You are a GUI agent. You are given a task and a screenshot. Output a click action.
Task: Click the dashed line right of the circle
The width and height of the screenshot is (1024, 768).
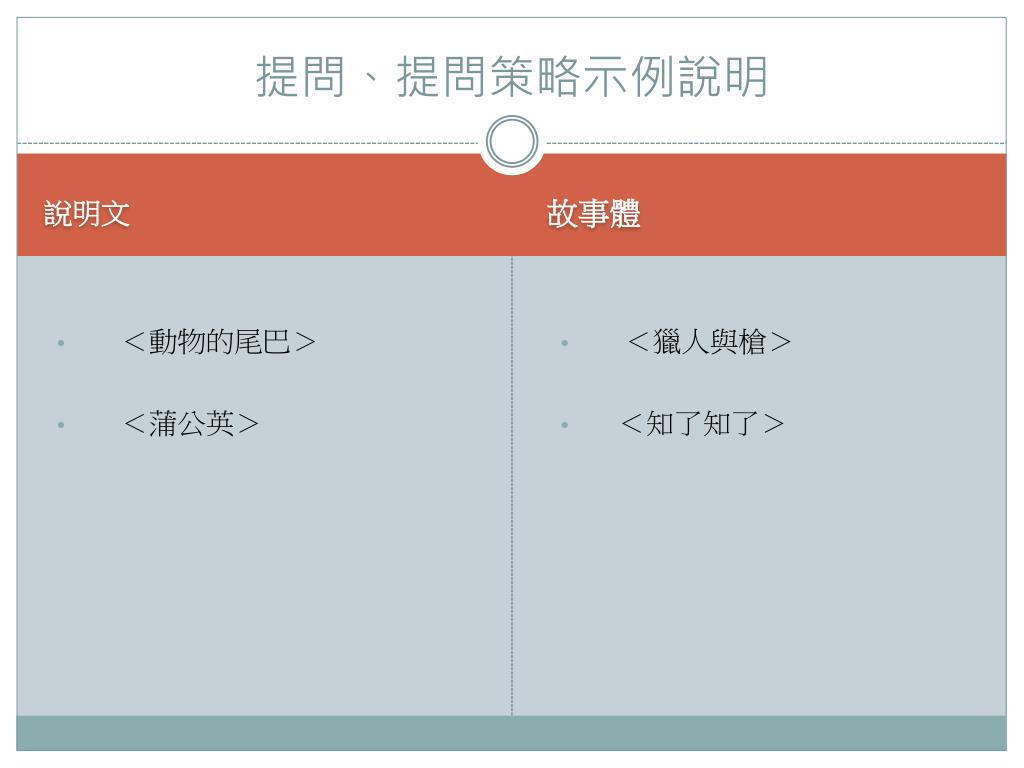[775, 143]
